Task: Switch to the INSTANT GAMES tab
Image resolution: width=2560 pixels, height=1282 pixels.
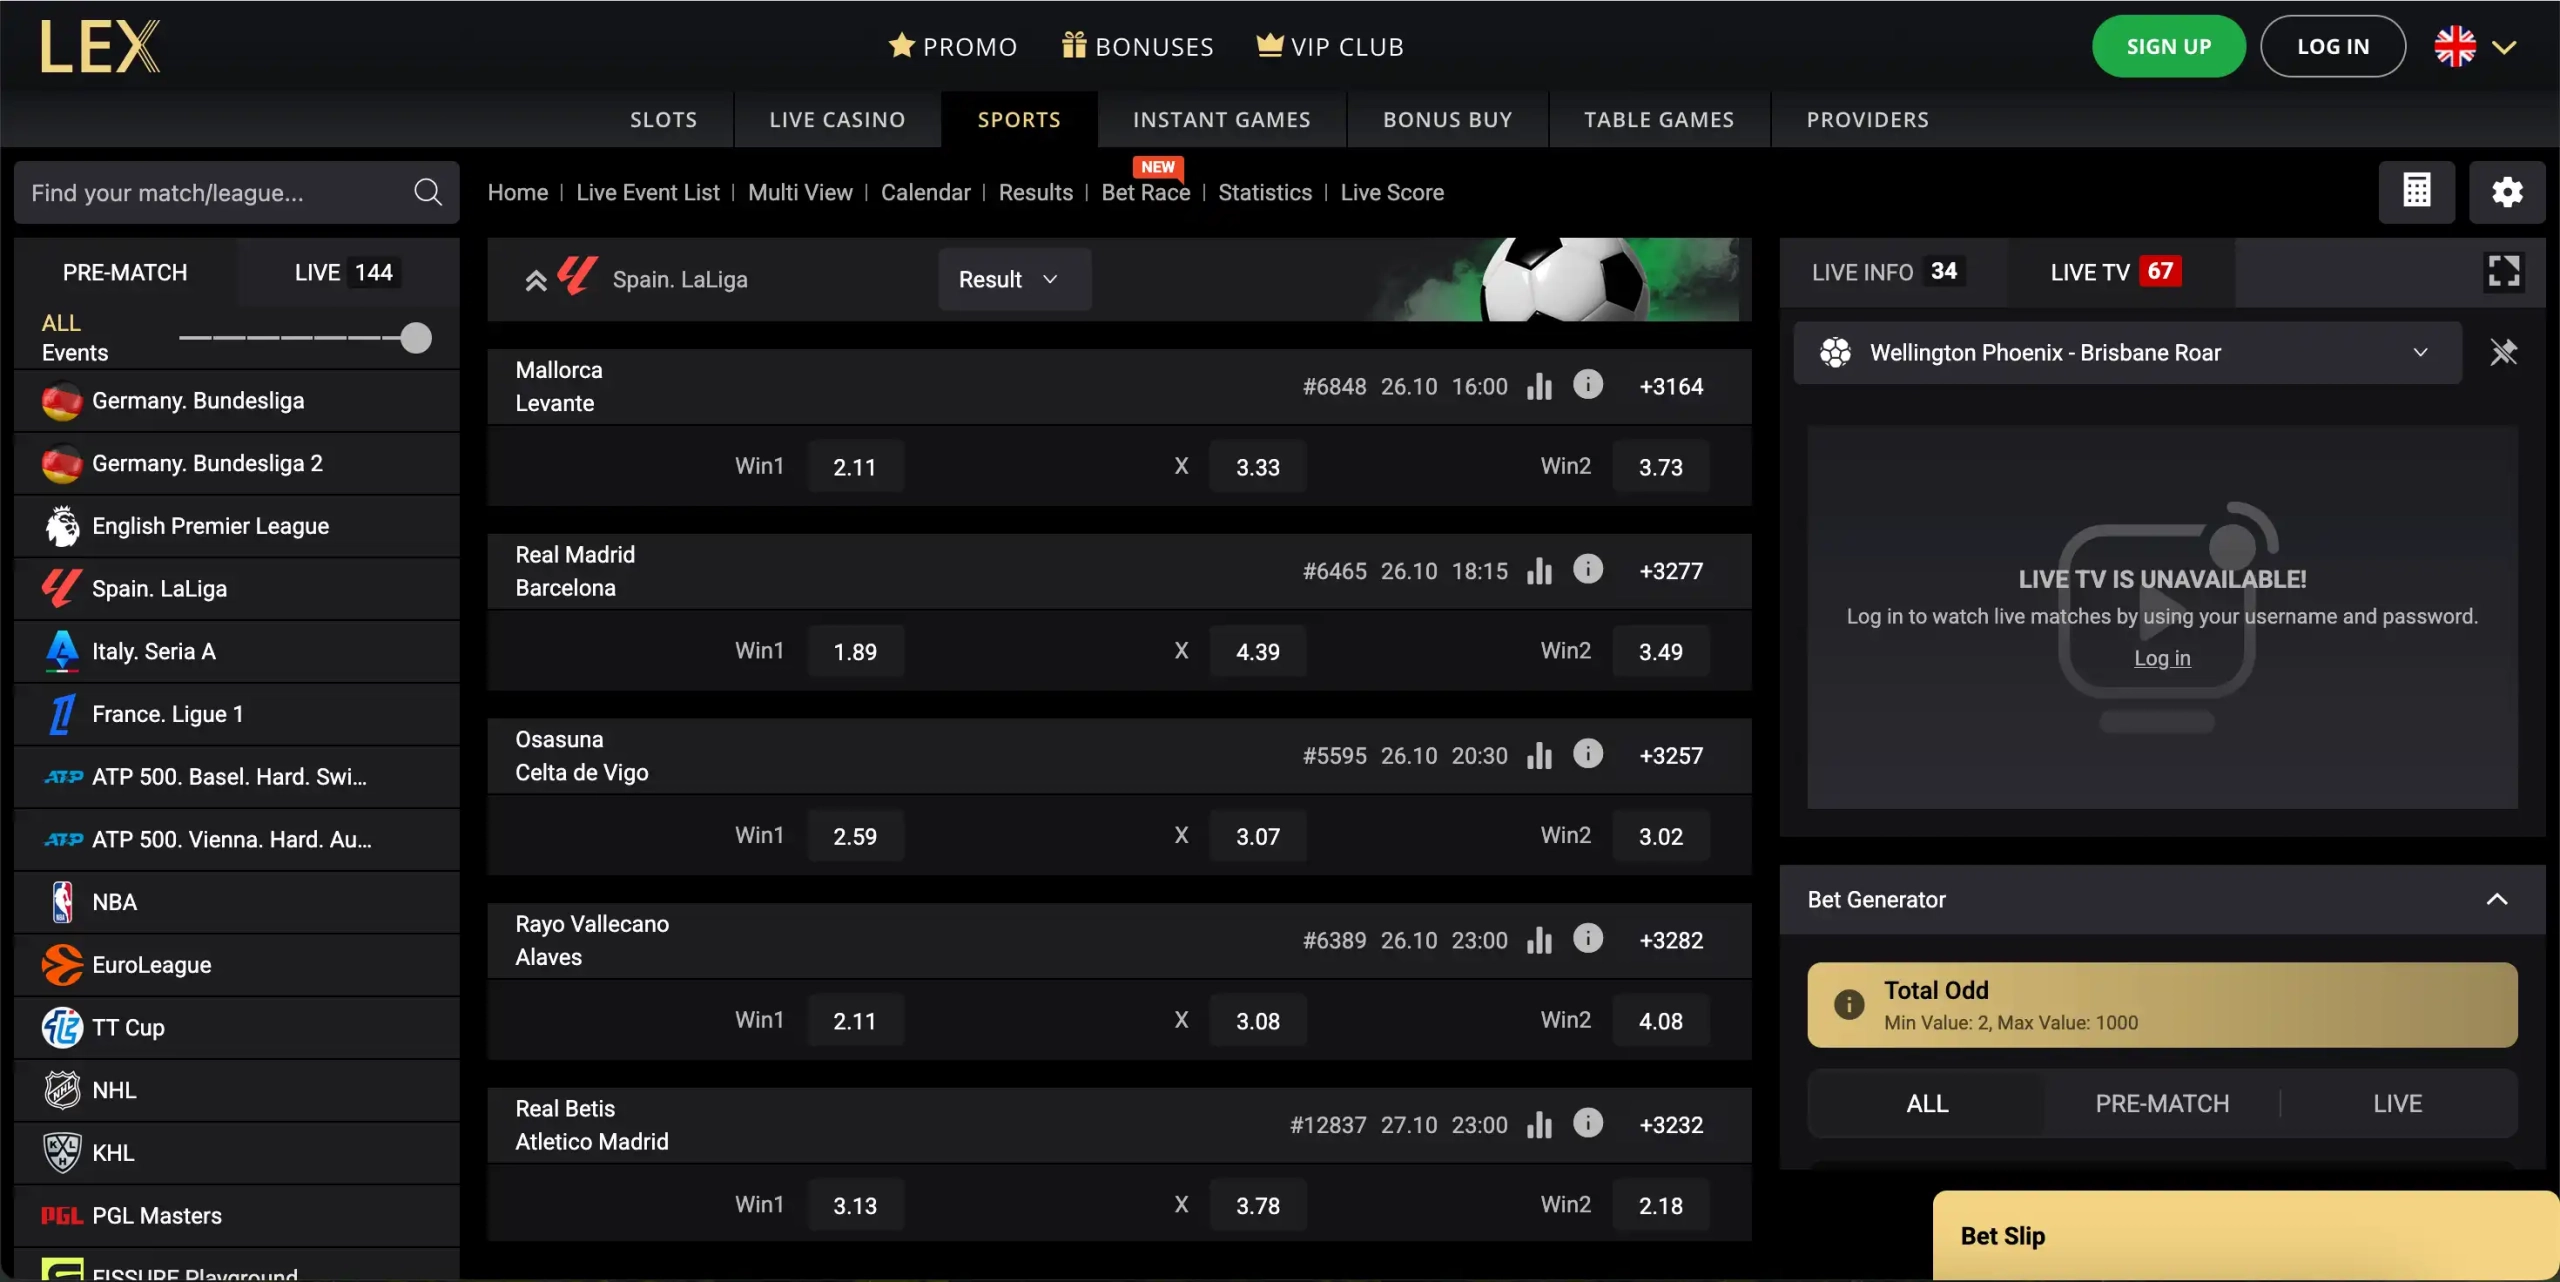Action: [1221, 119]
